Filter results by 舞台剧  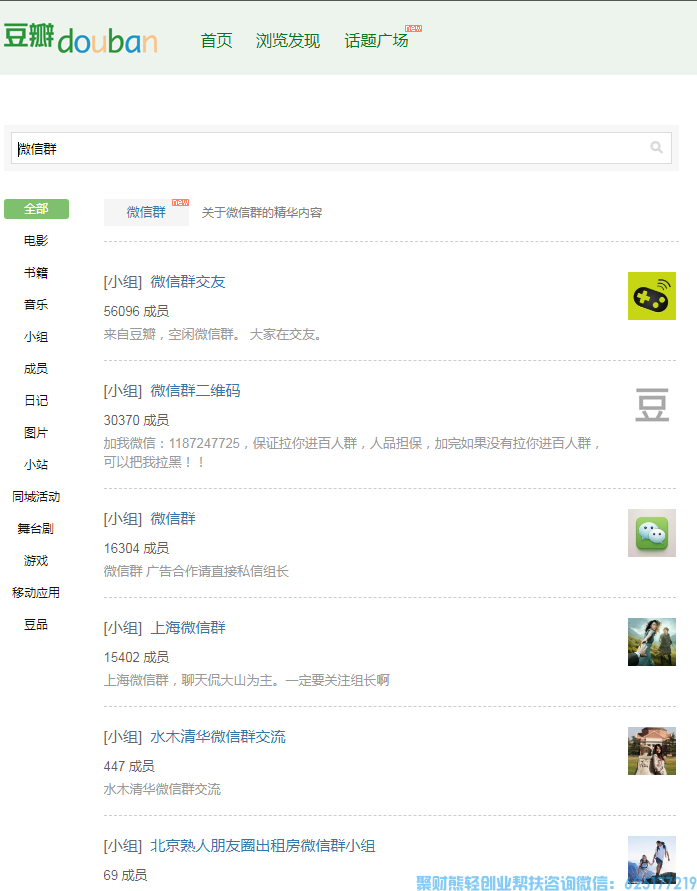click(x=36, y=528)
